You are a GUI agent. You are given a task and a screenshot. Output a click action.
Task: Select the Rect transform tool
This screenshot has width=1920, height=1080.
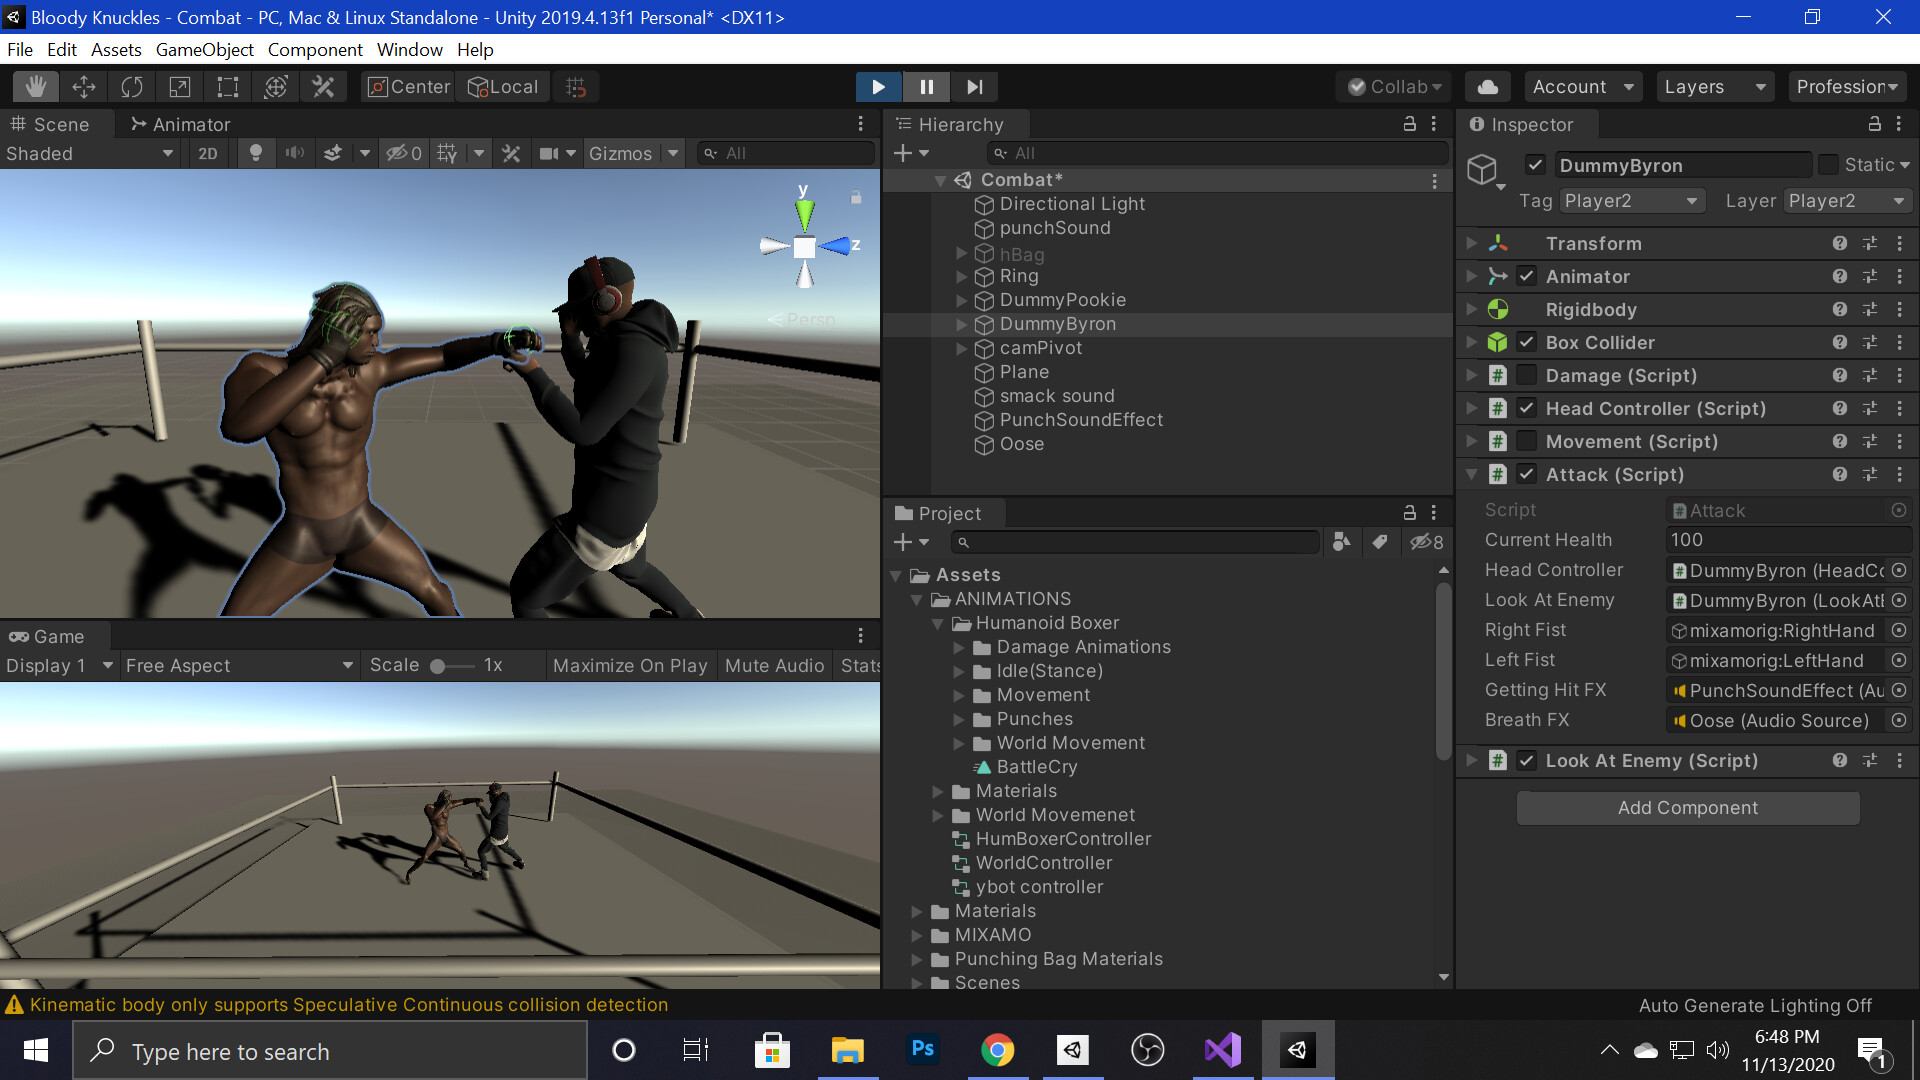pyautogui.click(x=228, y=87)
